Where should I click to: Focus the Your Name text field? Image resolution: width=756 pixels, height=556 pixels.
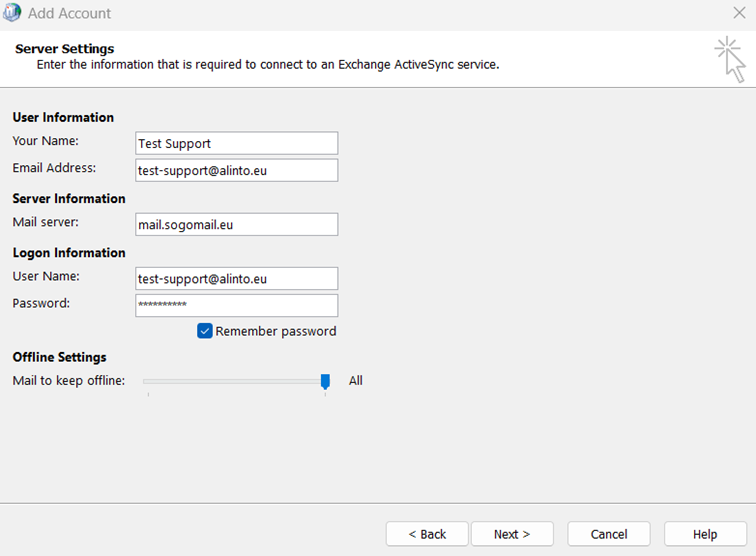(x=236, y=143)
